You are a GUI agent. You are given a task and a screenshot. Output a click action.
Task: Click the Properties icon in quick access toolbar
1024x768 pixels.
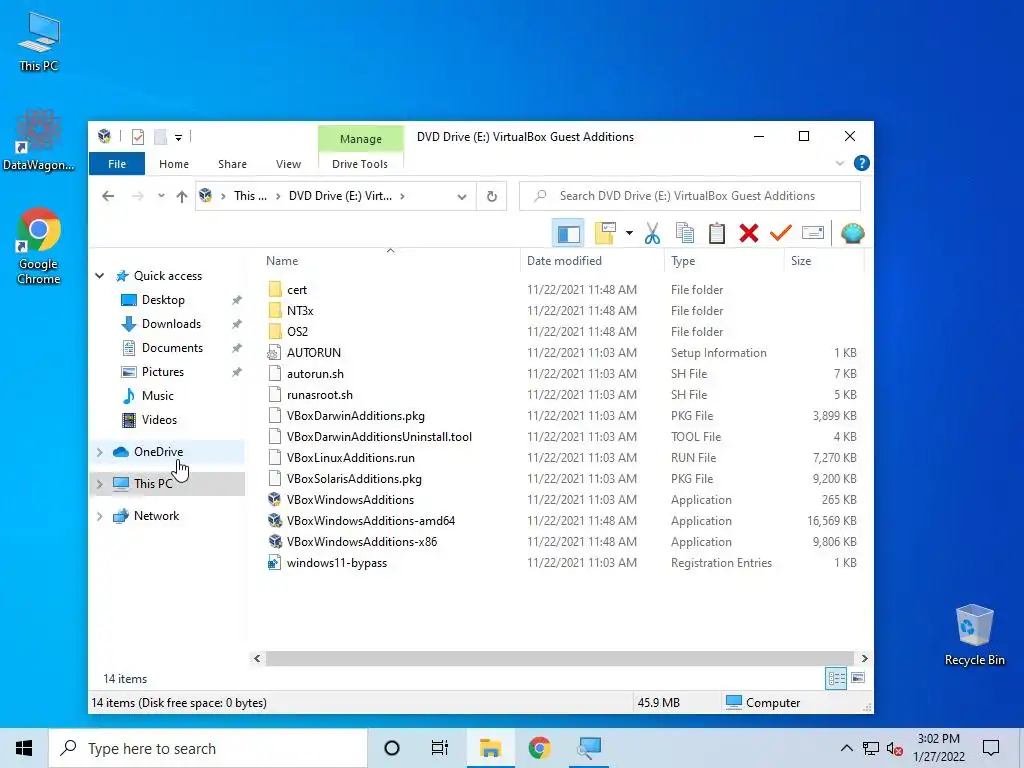pyautogui.click(x=138, y=136)
